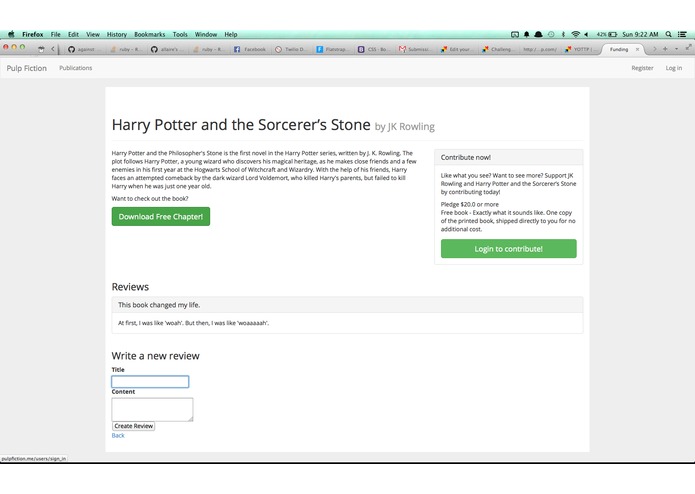Open Notification Center list icon
Image resolution: width=695 pixels, height=494 pixels.
click(682, 34)
